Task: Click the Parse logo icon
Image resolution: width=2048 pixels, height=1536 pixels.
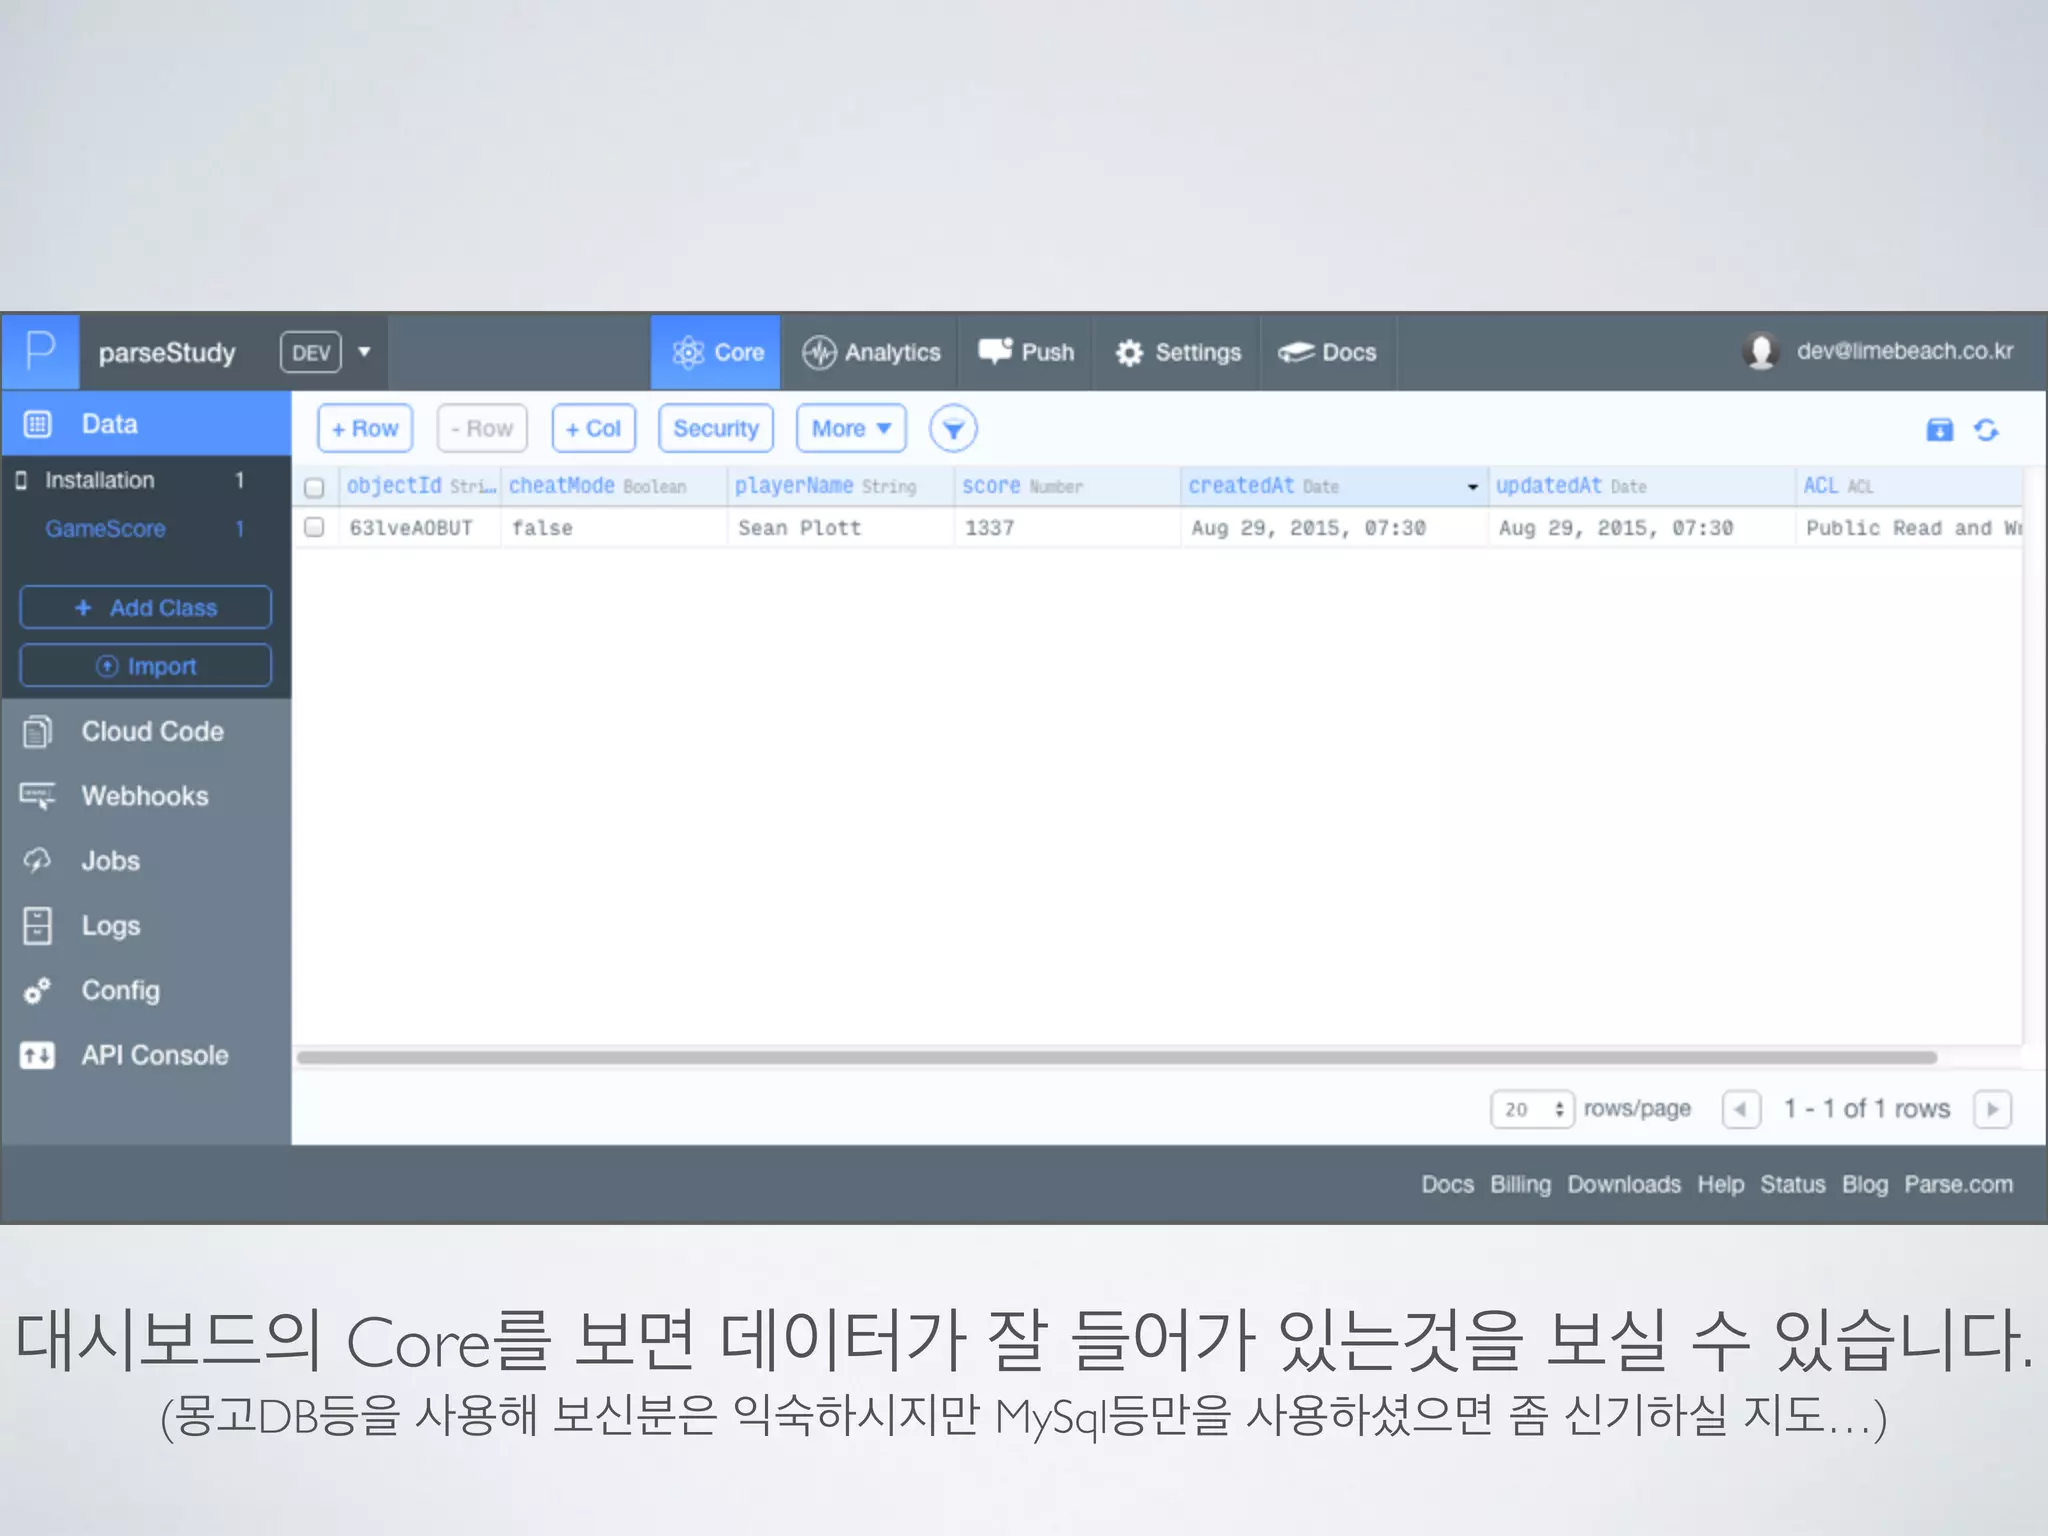Action: (x=40, y=352)
